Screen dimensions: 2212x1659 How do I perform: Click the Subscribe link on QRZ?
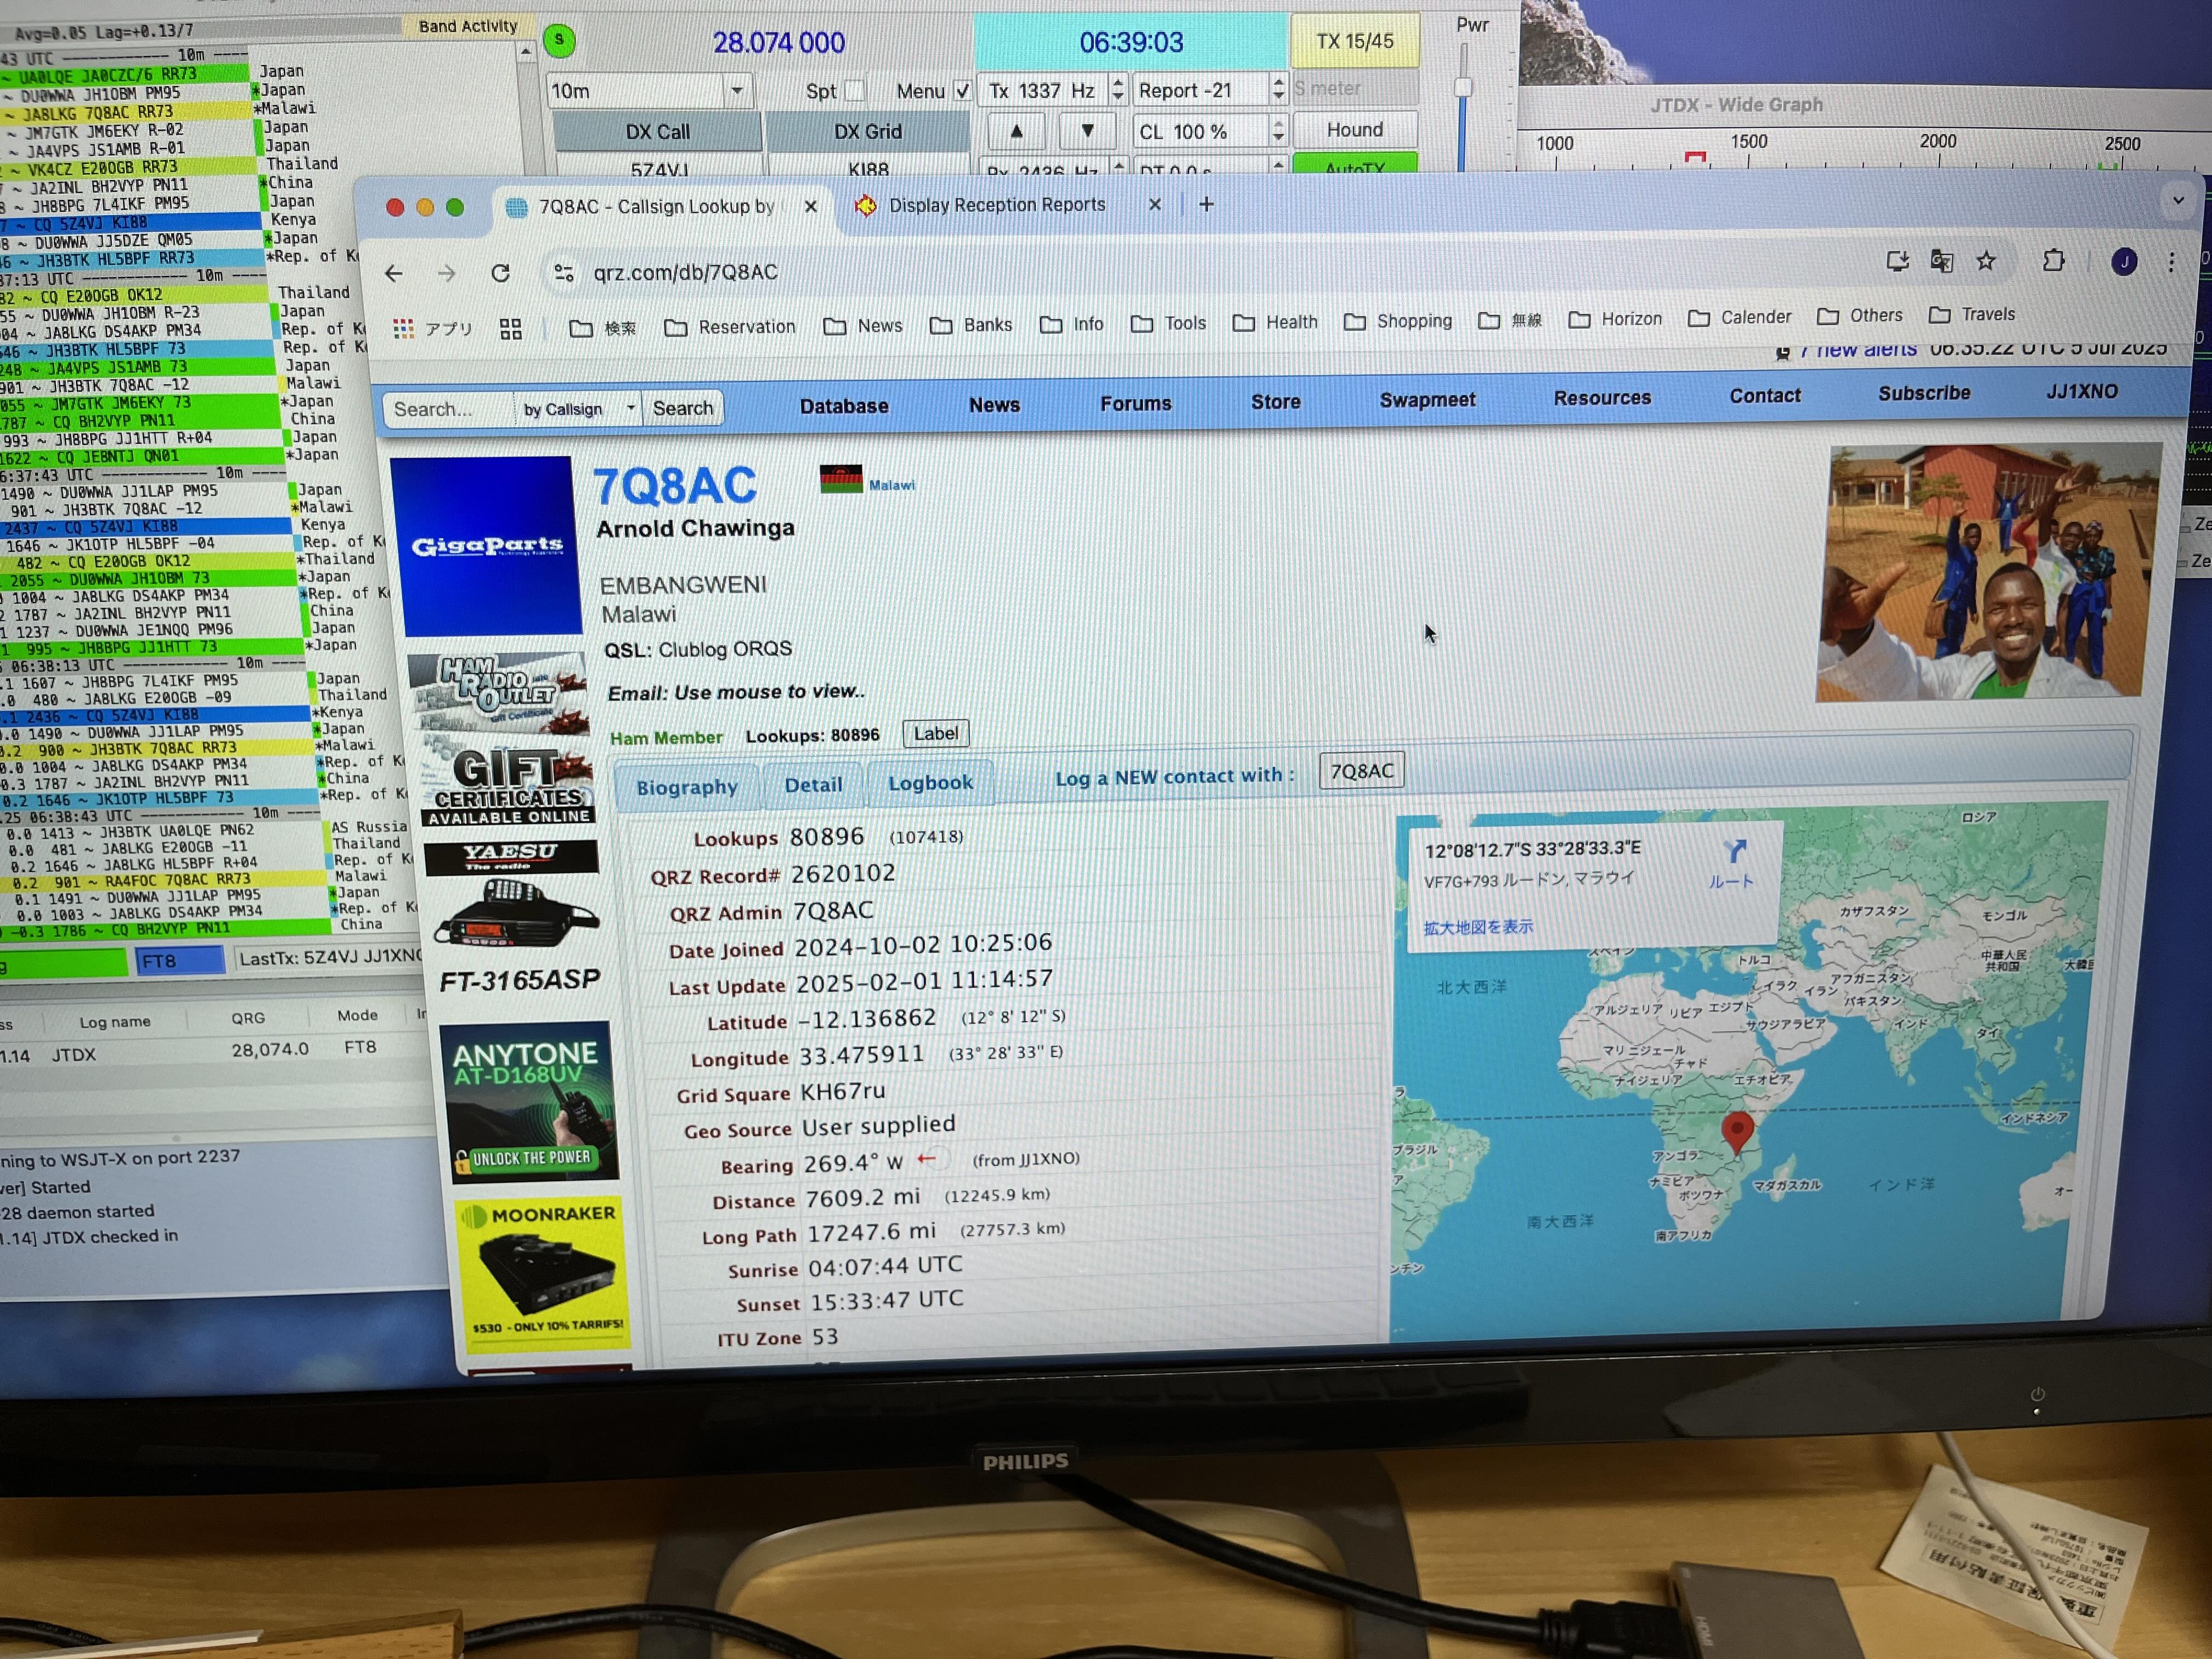[1924, 394]
